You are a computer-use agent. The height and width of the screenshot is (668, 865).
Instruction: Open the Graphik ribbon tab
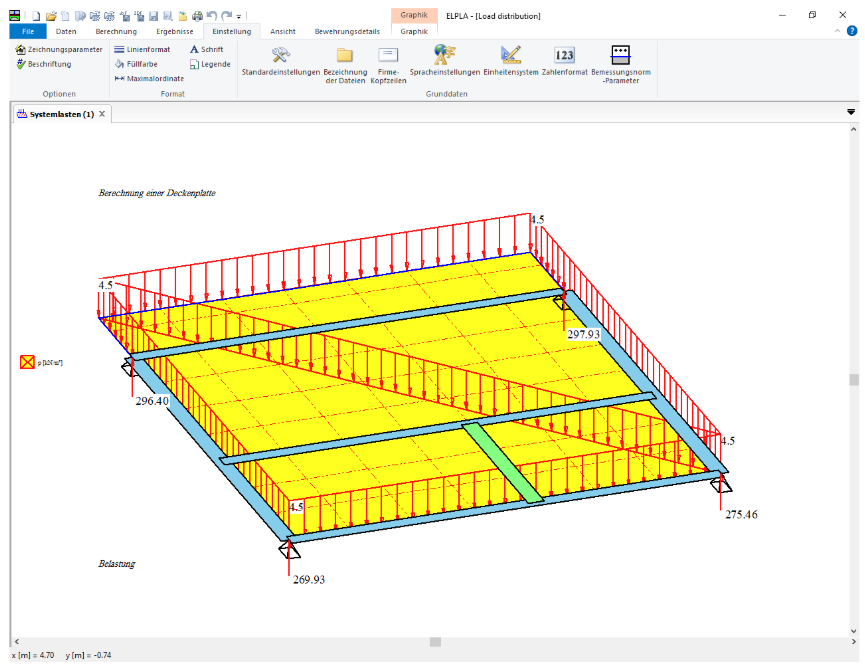click(x=414, y=31)
